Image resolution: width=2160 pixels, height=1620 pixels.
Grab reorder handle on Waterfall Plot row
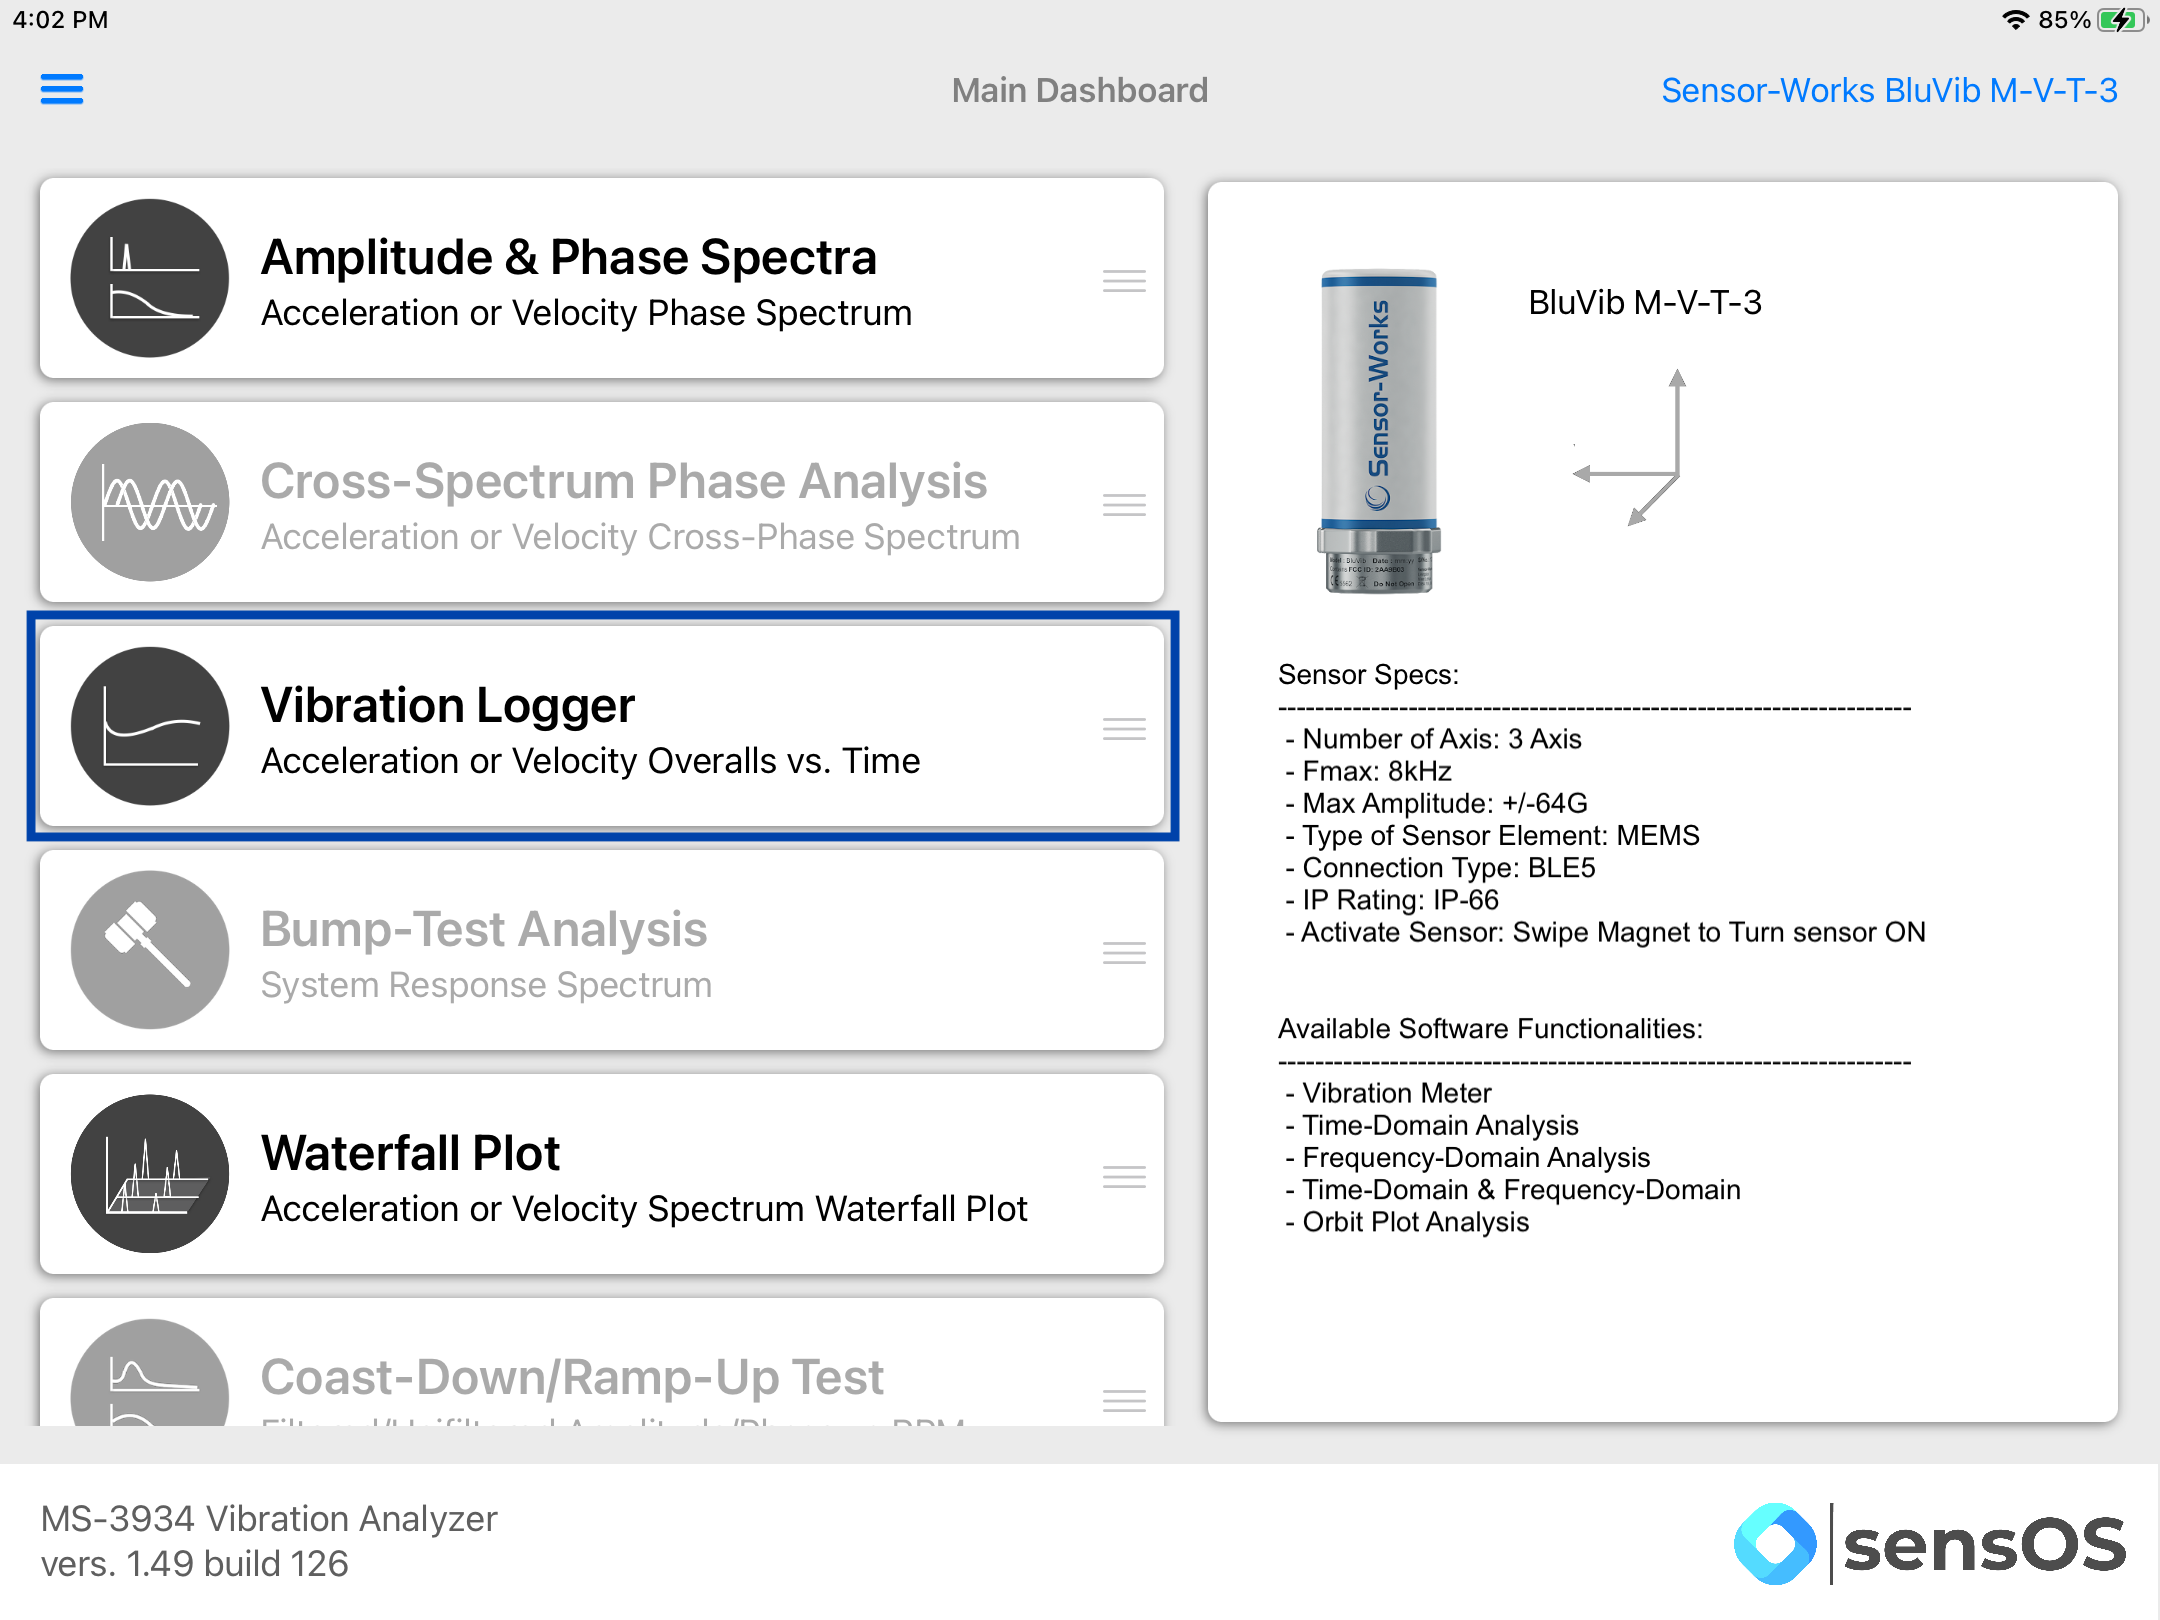point(1124,1177)
